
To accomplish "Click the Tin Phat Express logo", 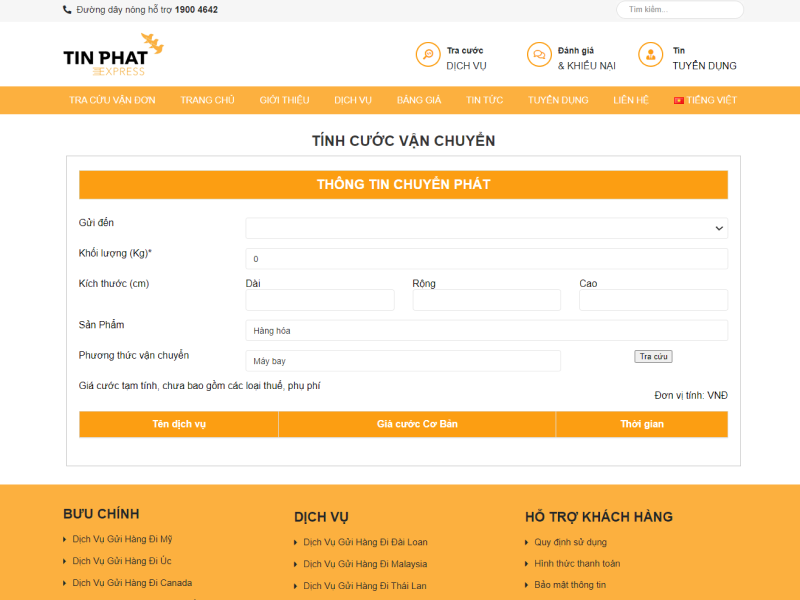I will tap(113, 55).
